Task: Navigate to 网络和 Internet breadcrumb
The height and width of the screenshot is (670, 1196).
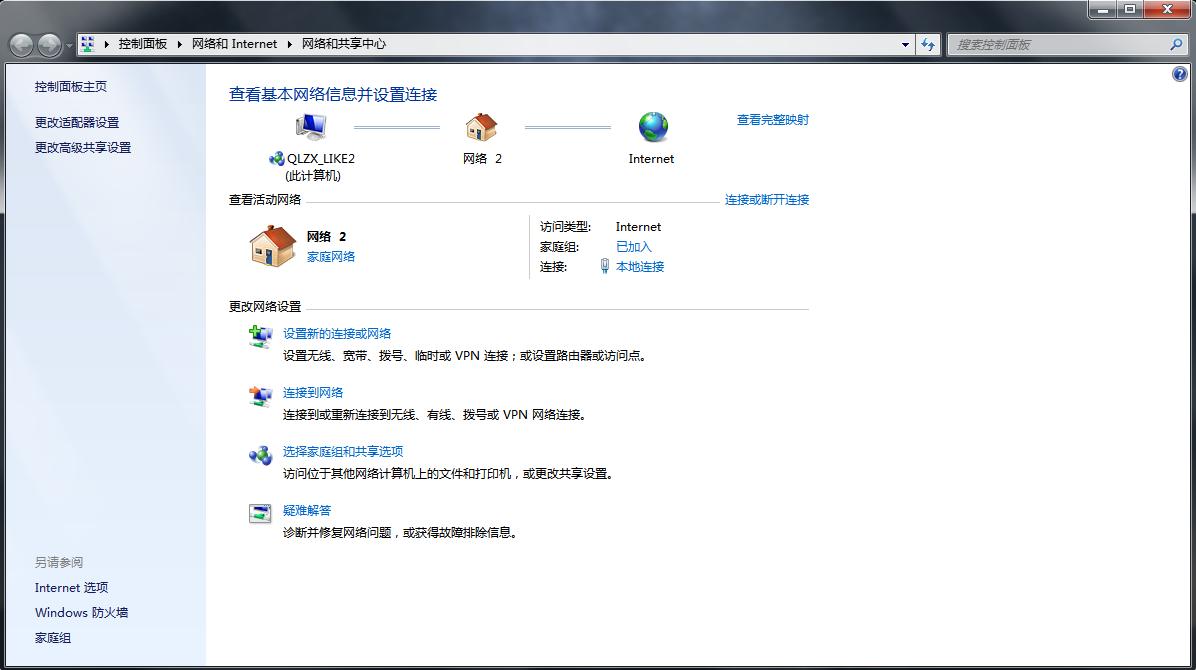Action: pyautogui.click(x=235, y=44)
